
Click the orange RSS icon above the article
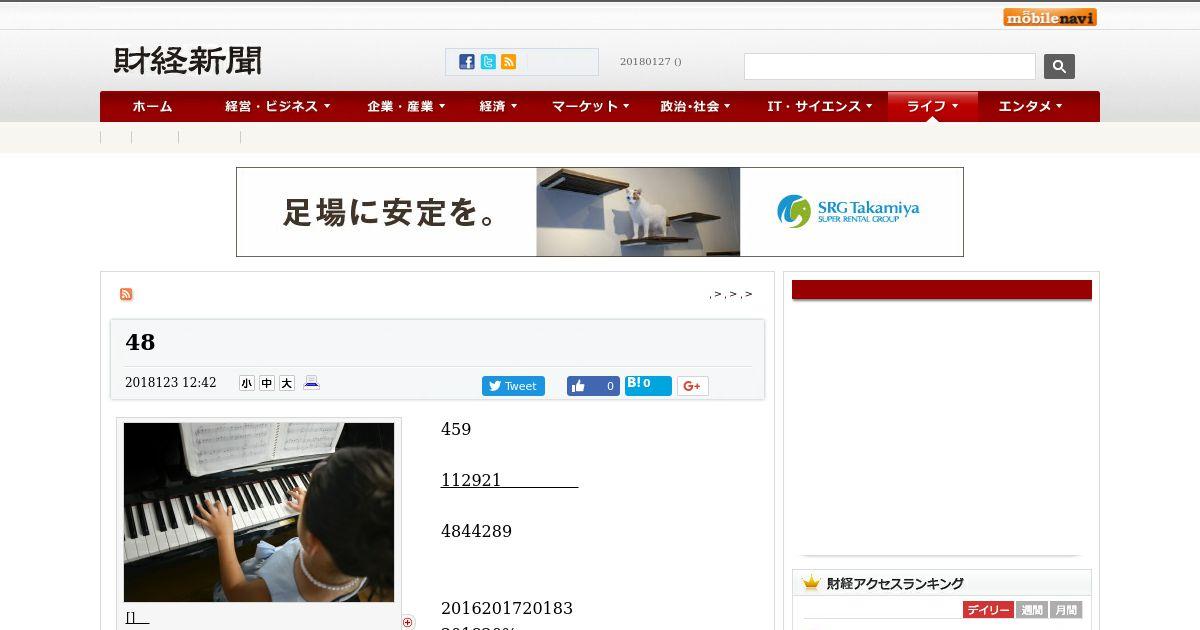(x=126, y=294)
